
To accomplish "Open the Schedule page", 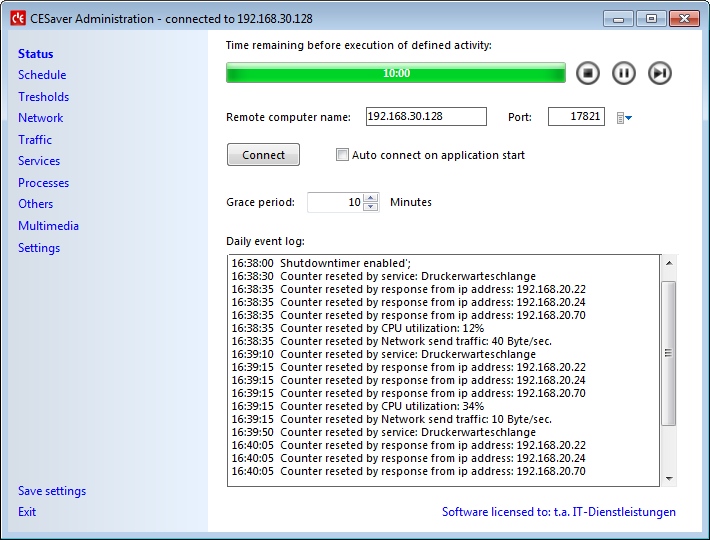I will [x=42, y=75].
